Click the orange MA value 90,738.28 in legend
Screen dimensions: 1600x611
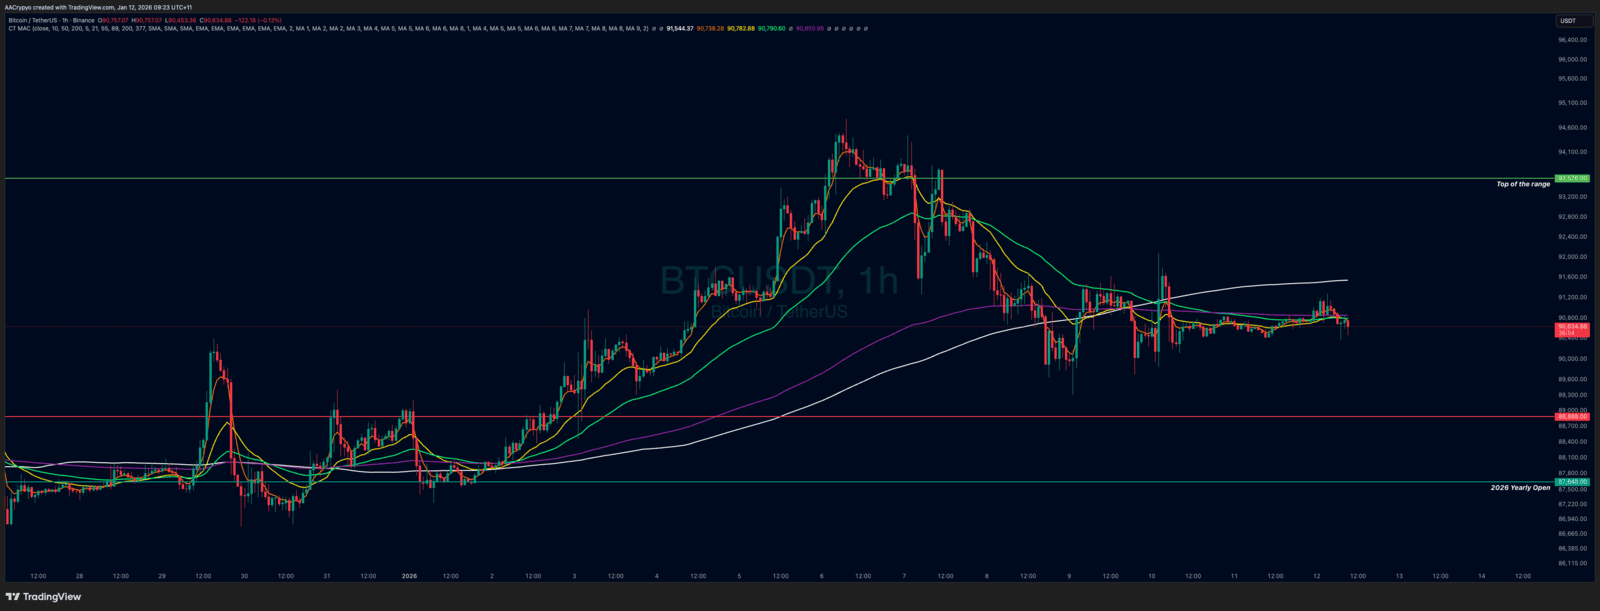tap(710, 29)
